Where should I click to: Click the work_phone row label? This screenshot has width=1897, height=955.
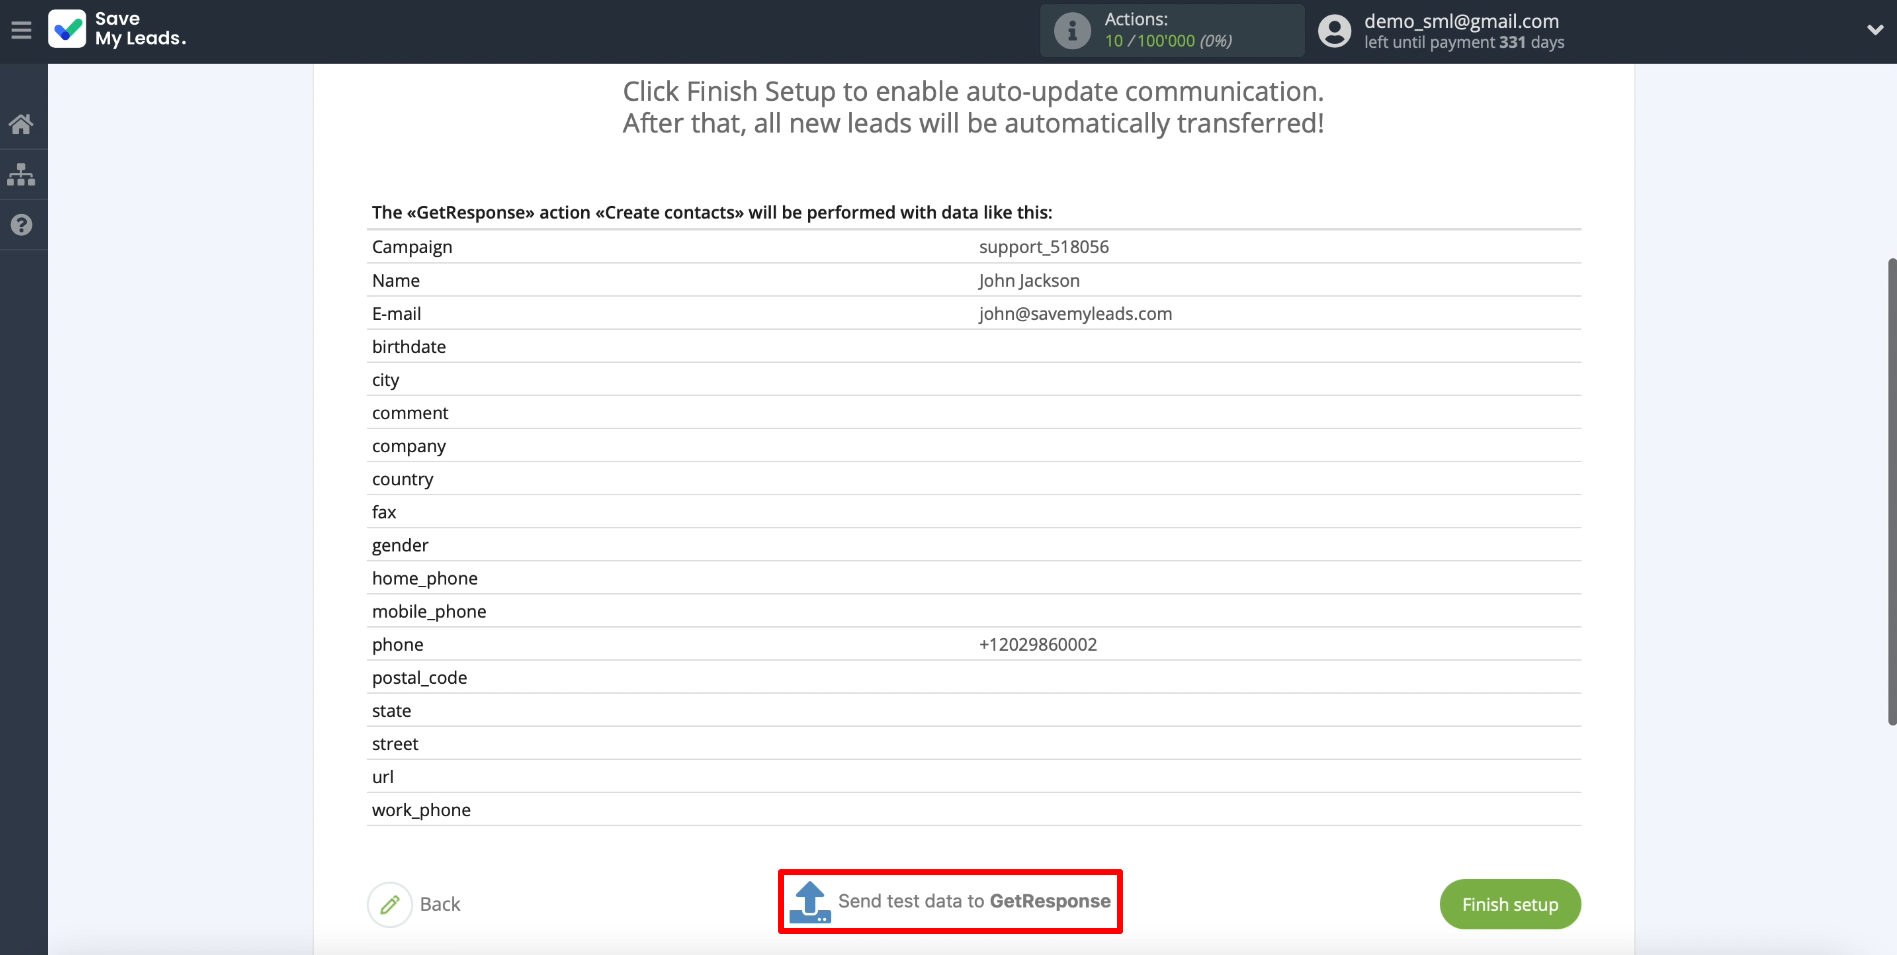pyautogui.click(x=421, y=810)
